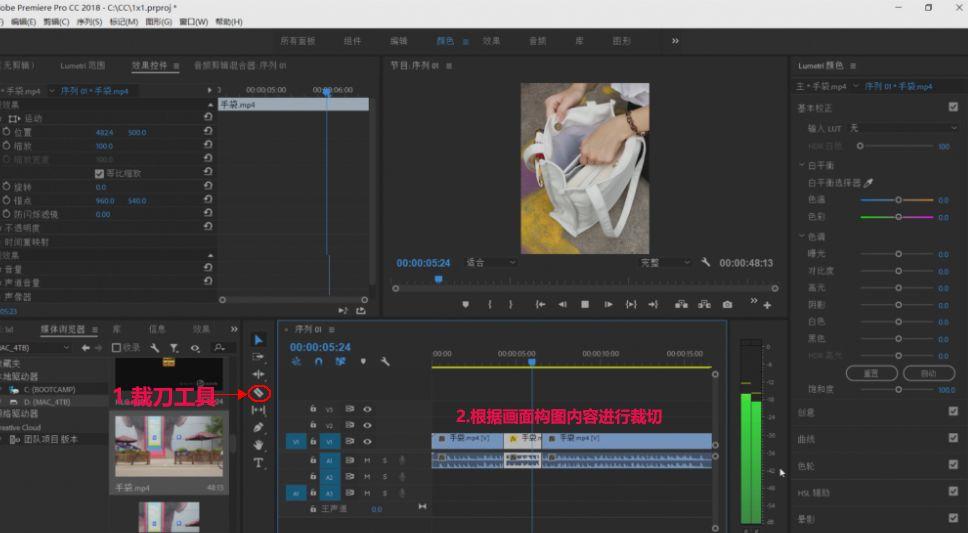Open Program monitor settings wrench

[x=706, y=262]
